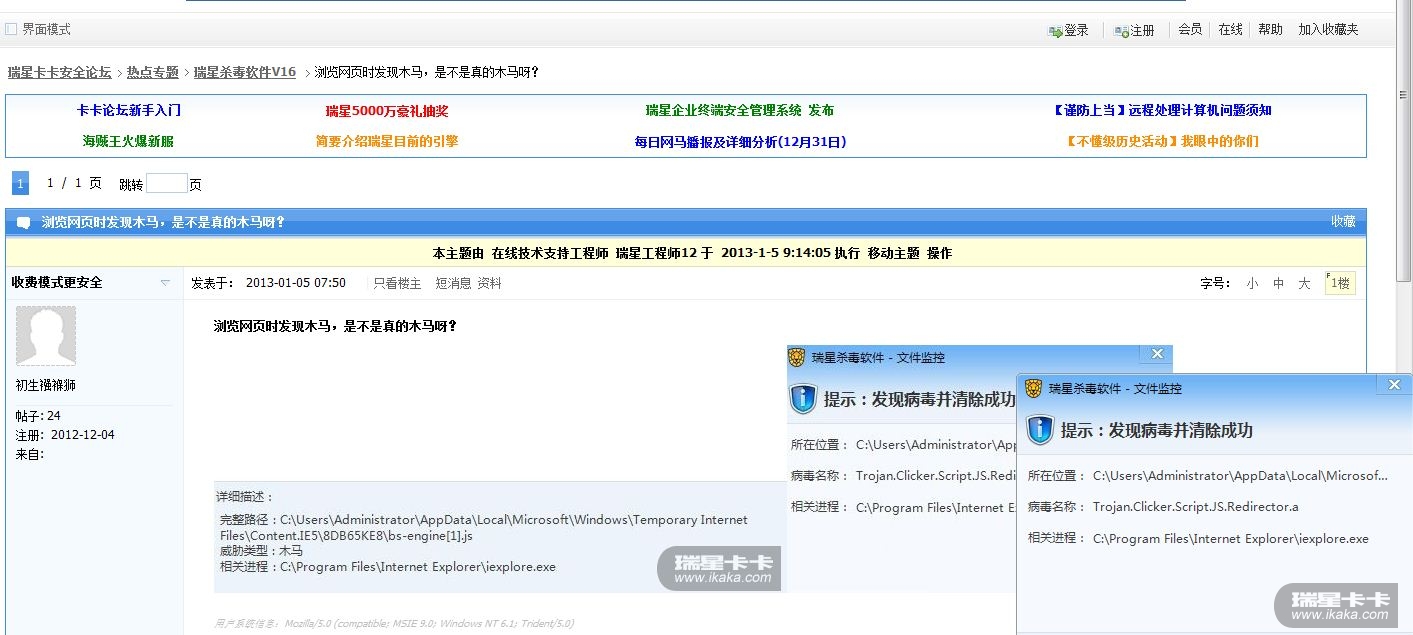Open the 会员 members link

(1190, 30)
